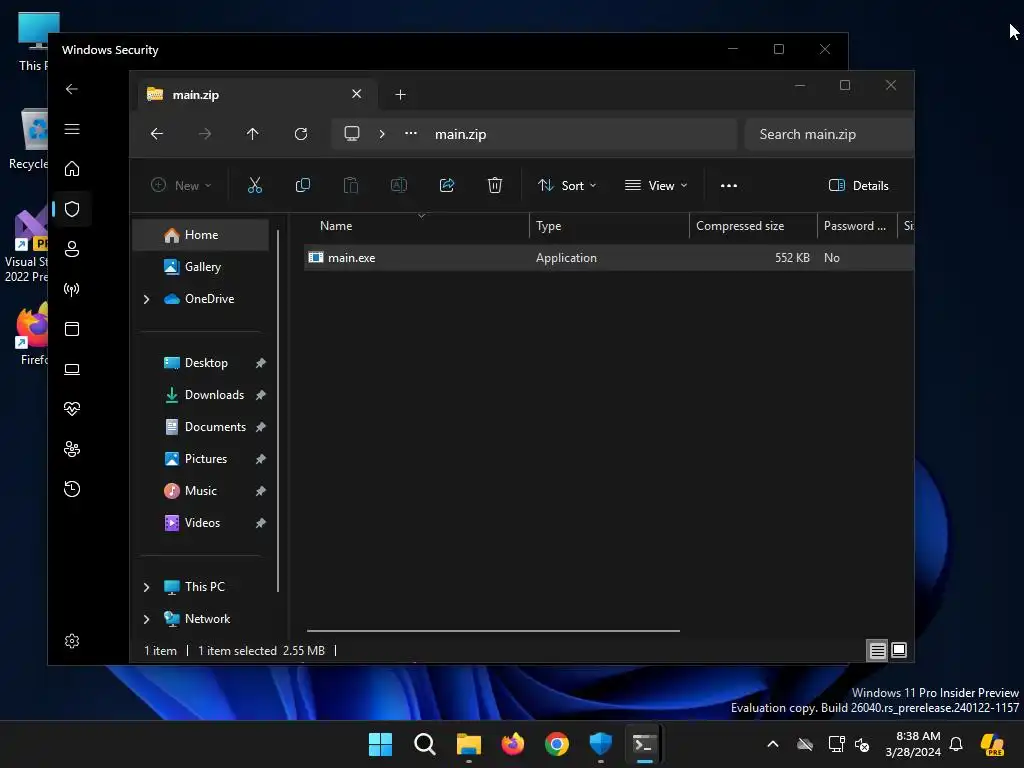Open Google Chrome from taskbar

point(556,744)
